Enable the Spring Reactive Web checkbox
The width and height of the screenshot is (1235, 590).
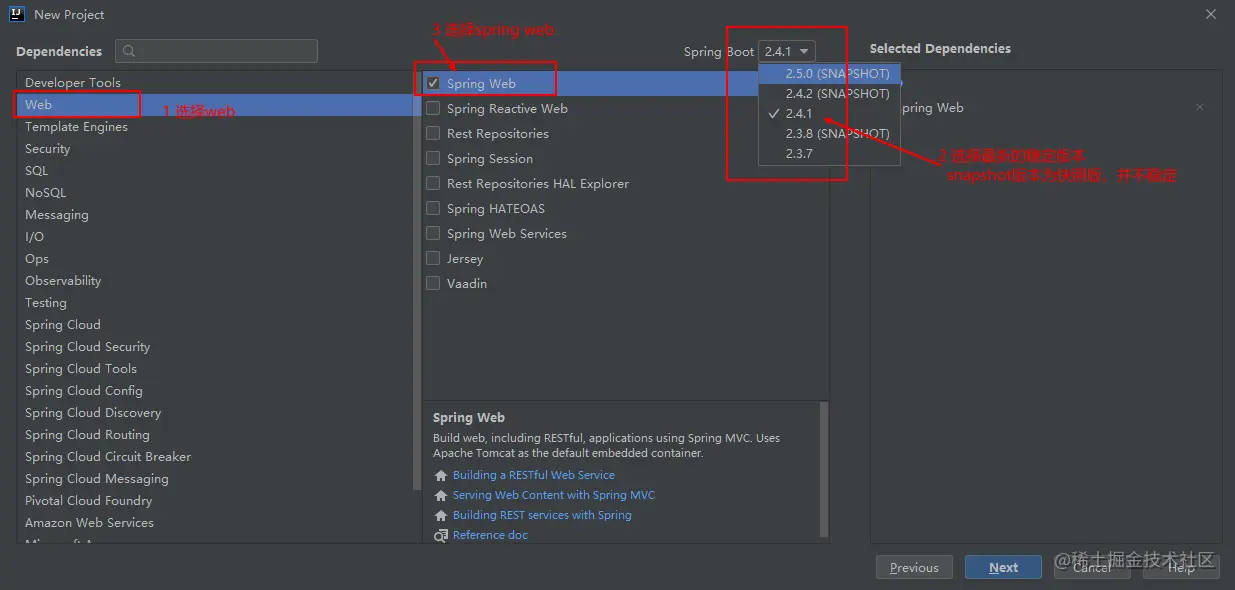(x=433, y=108)
